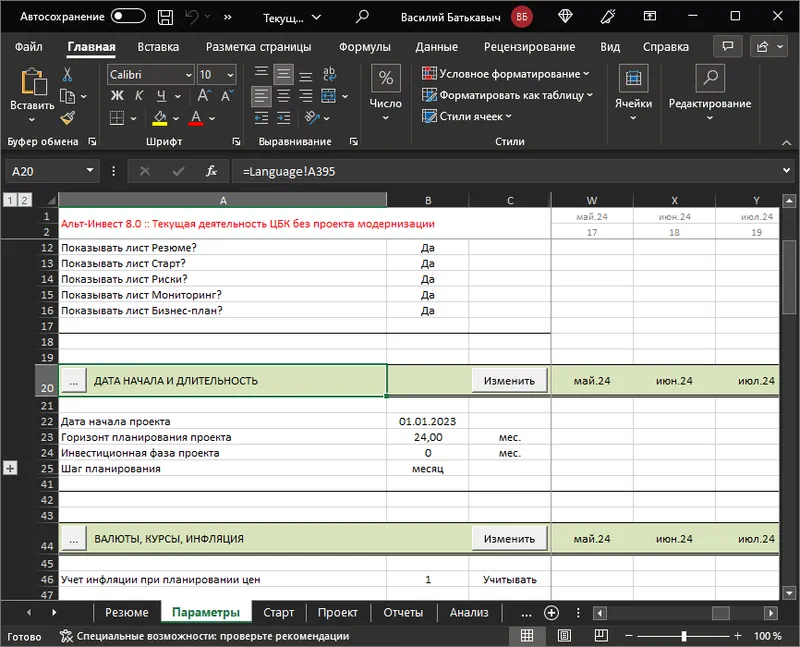
Task: Click Изменить in ВАЛЮТЫ, КУРСЫ row
Action: coord(509,539)
